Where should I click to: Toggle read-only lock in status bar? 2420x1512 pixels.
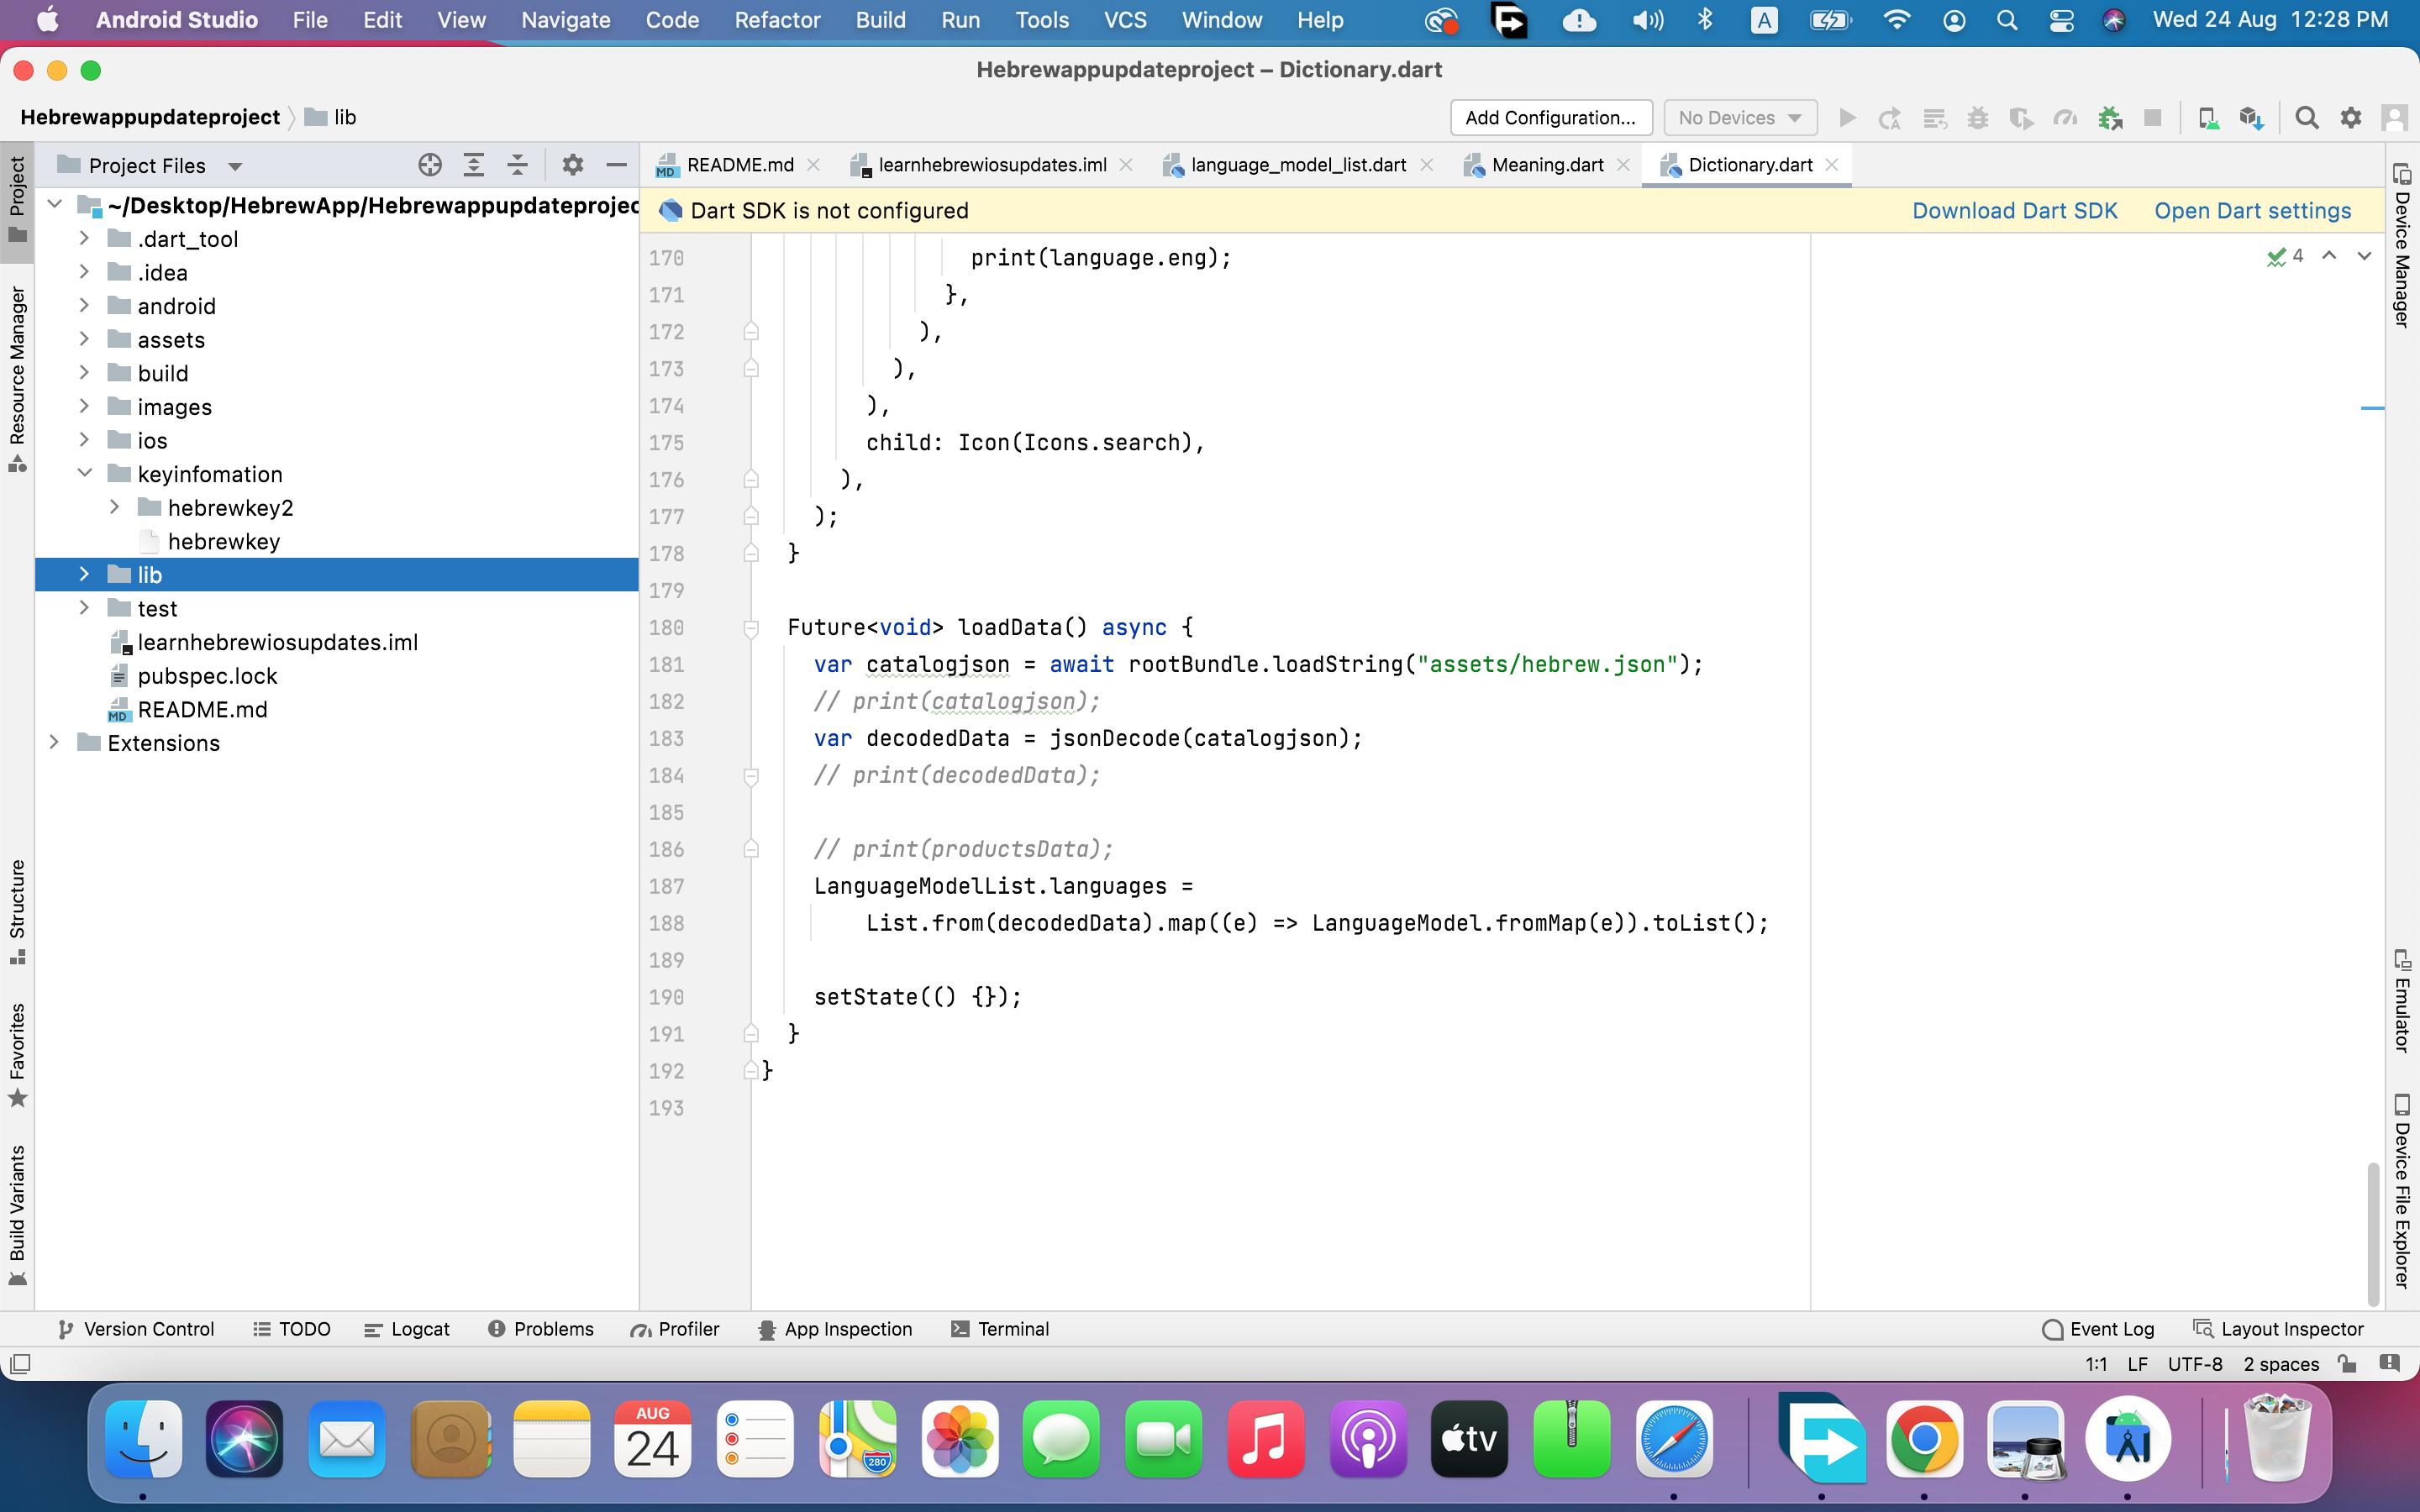tap(2347, 1364)
